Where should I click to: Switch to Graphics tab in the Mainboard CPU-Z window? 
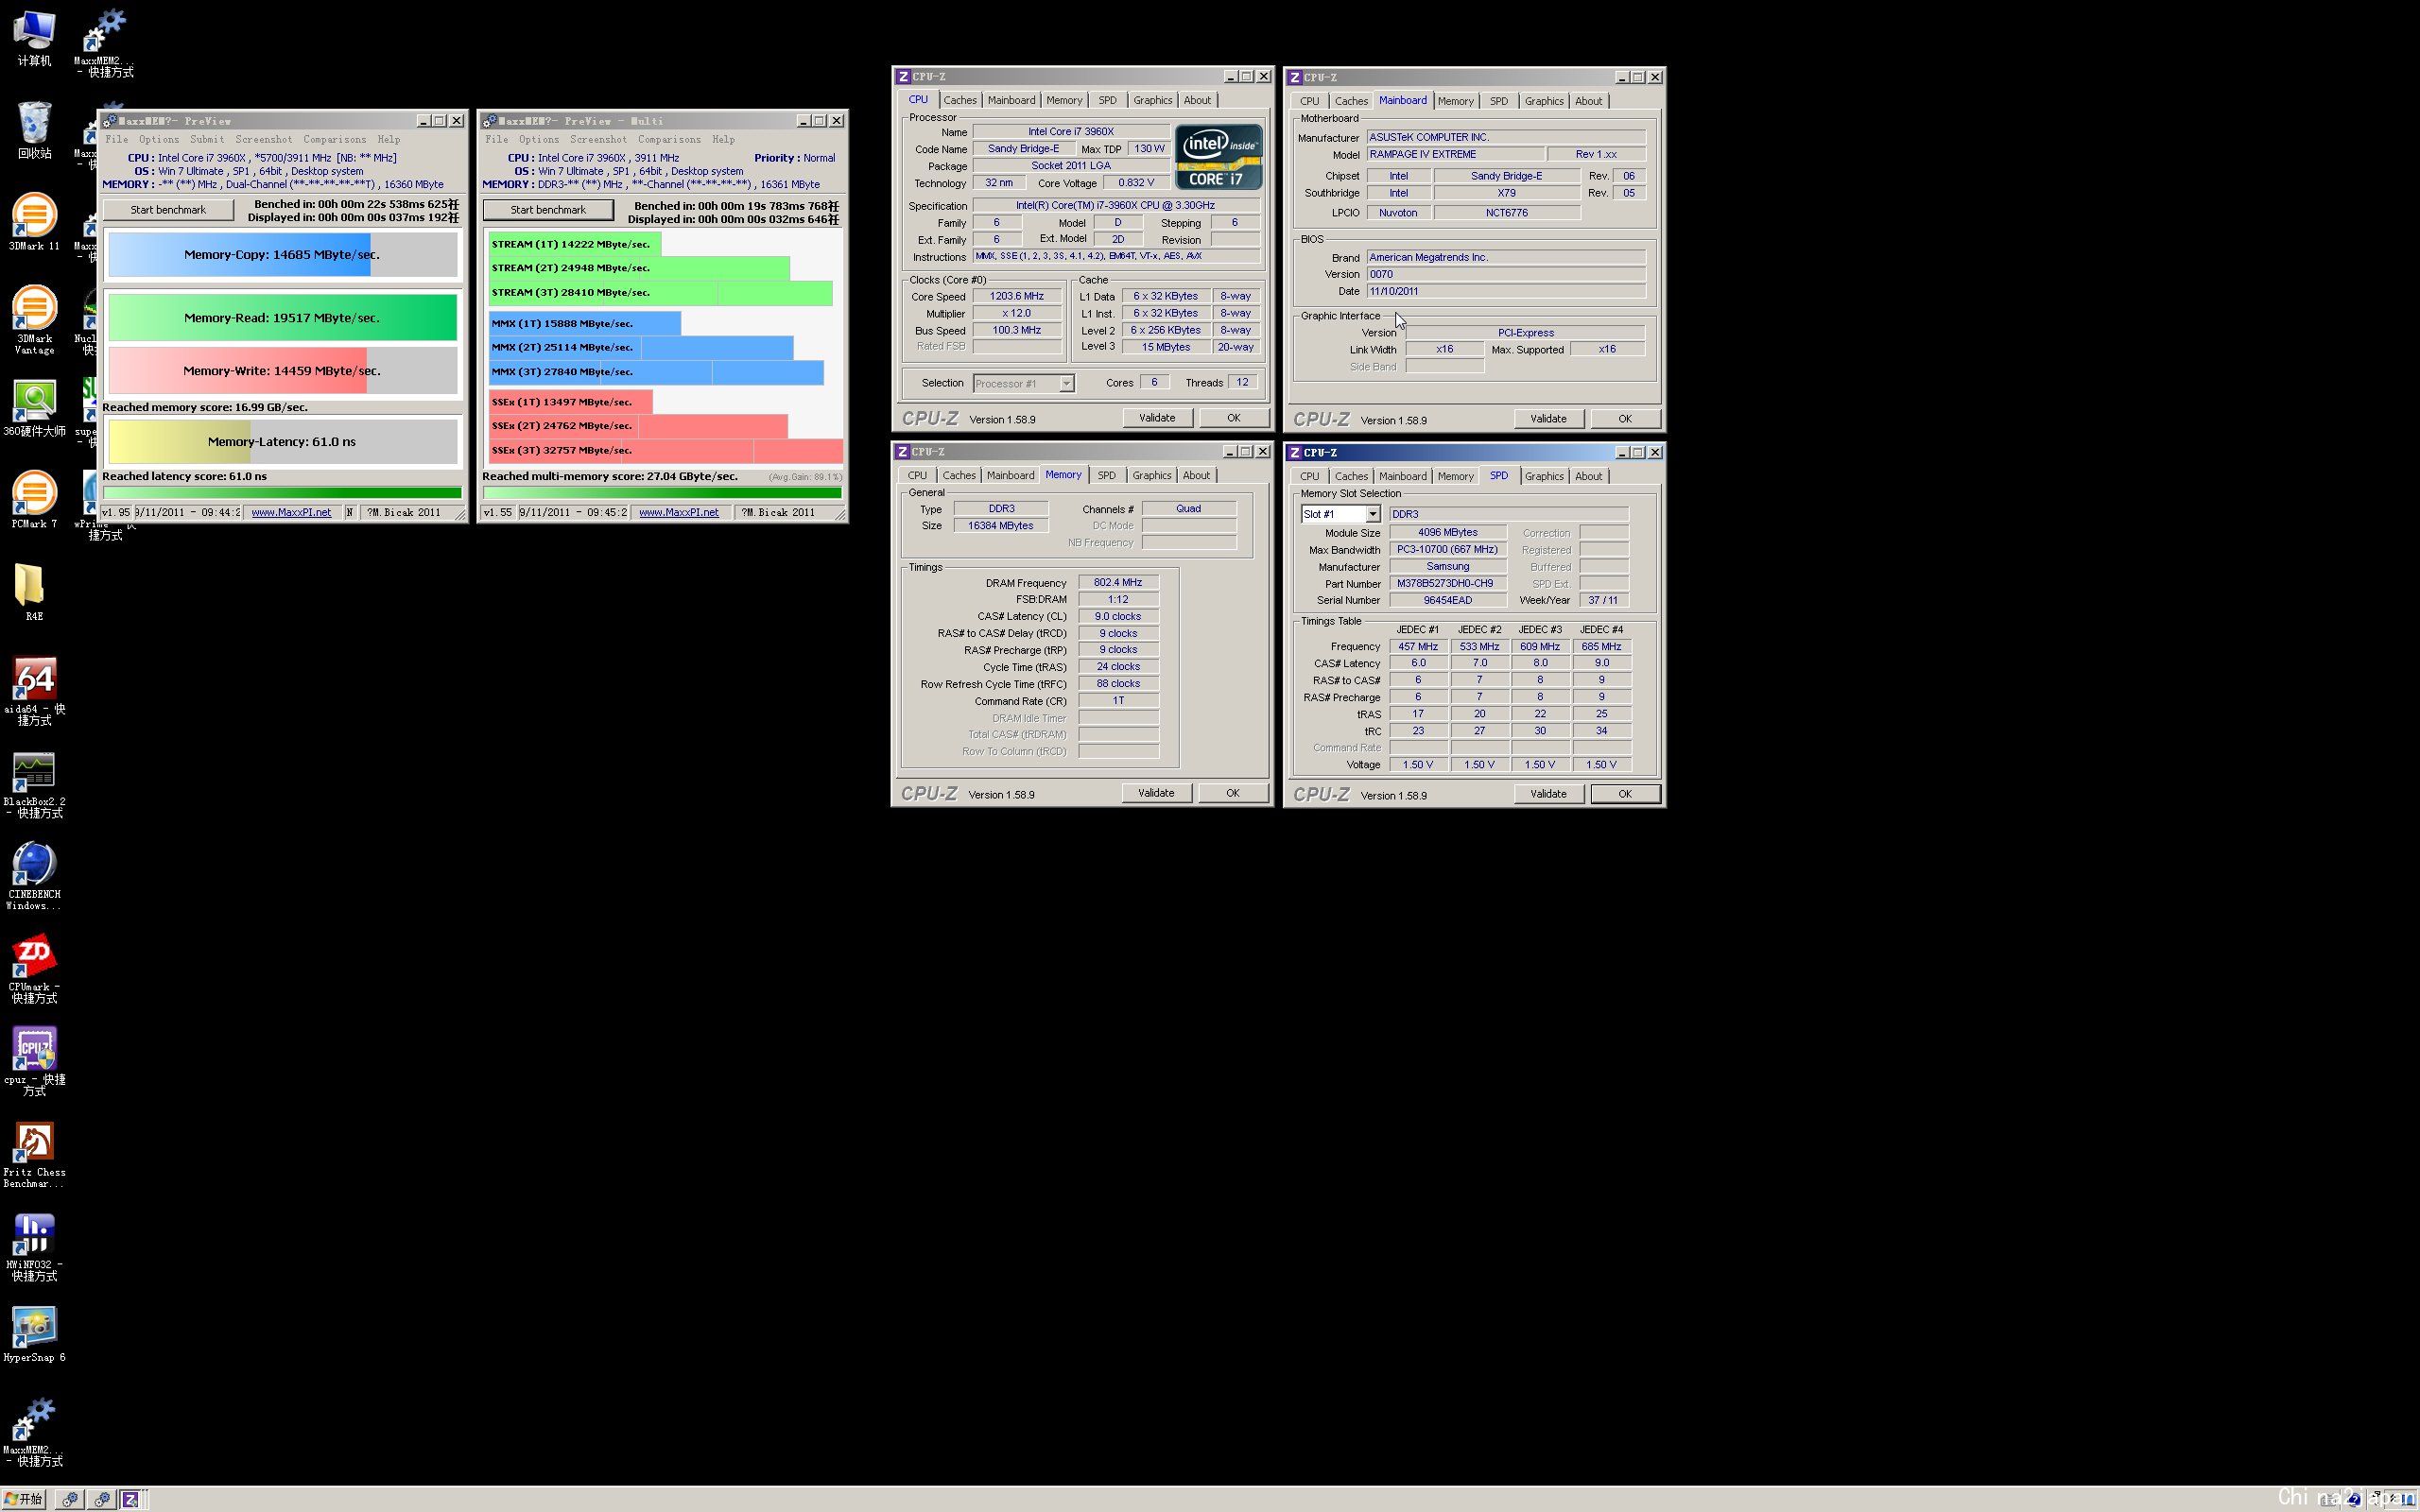(1543, 101)
